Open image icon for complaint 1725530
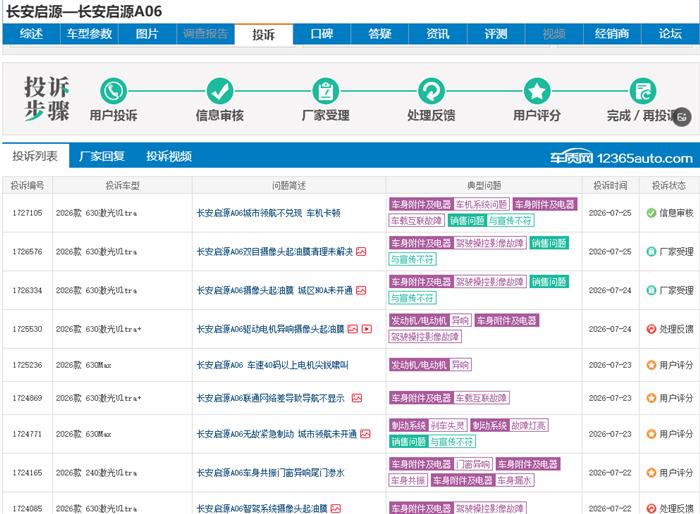The height and width of the screenshot is (514, 700). point(353,329)
